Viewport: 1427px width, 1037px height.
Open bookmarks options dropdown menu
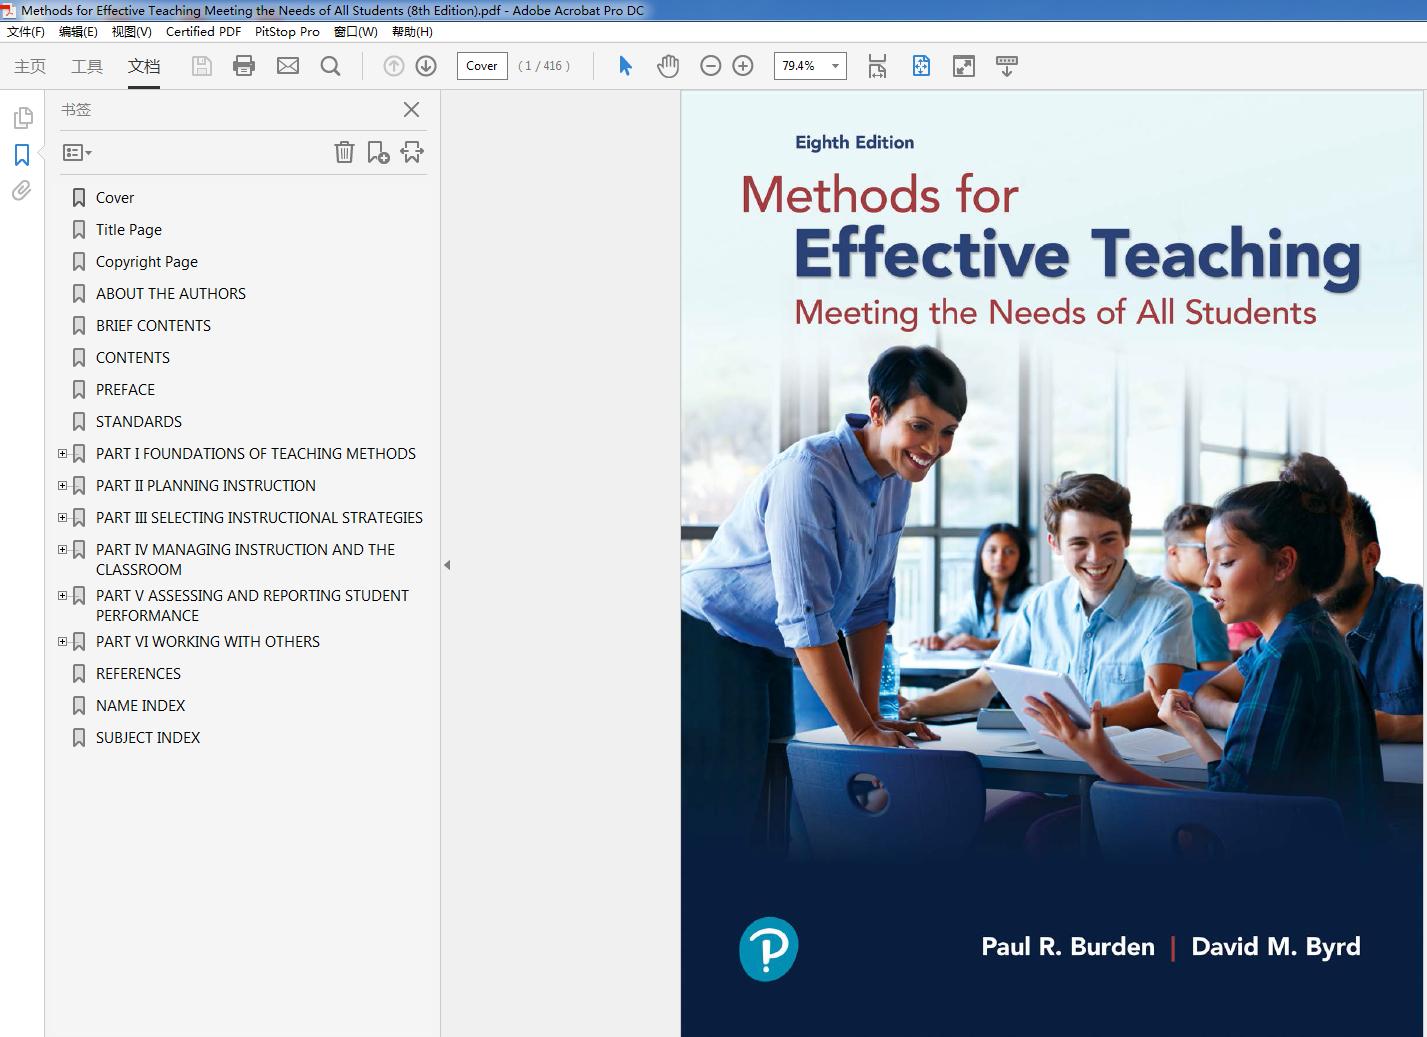click(x=77, y=153)
